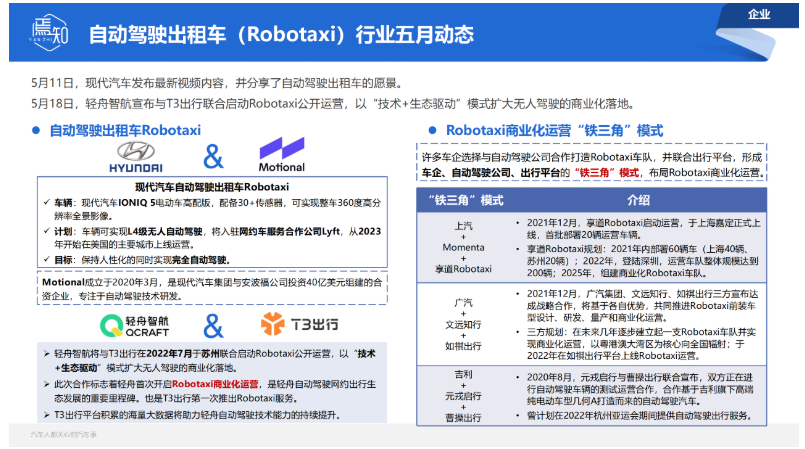Click the 企业 tab label

click(x=759, y=14)
